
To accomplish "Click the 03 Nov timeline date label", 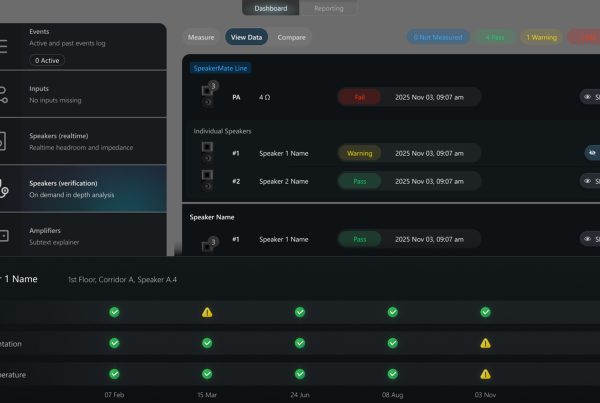I will (x=485, y=394).
